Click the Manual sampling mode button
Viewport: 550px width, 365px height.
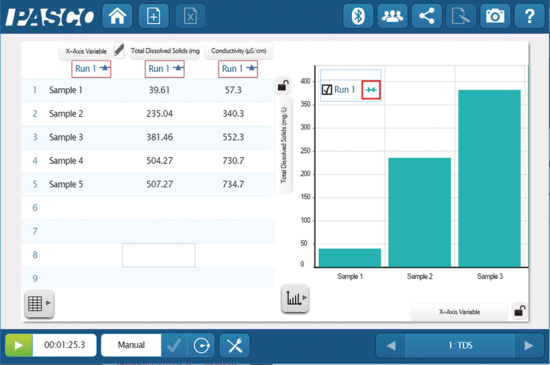(131, 345)
